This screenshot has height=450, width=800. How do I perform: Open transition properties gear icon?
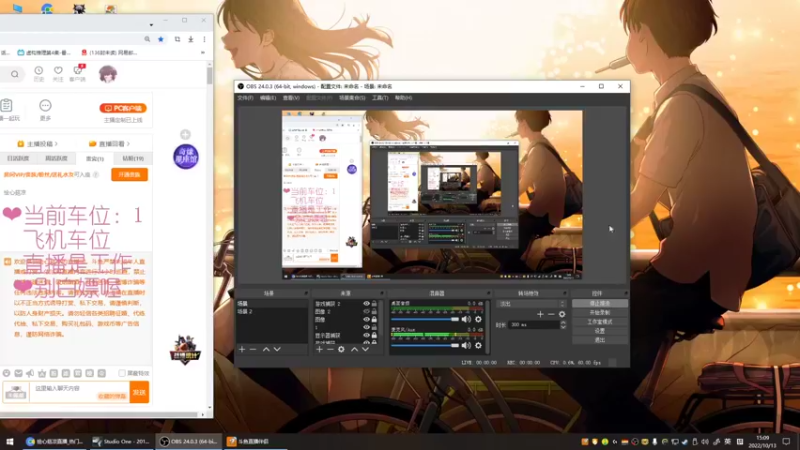[562, 314]
